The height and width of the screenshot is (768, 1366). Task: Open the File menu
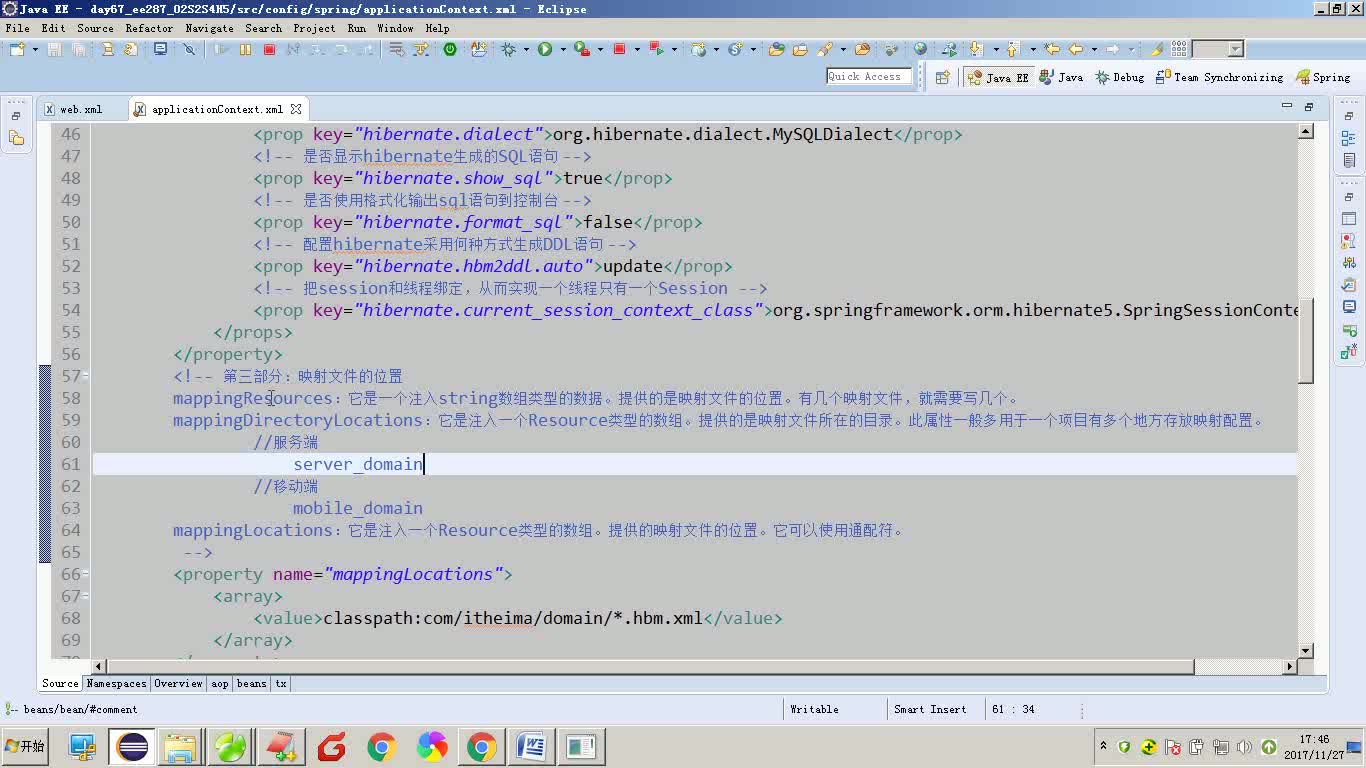(x=18, y=28)
